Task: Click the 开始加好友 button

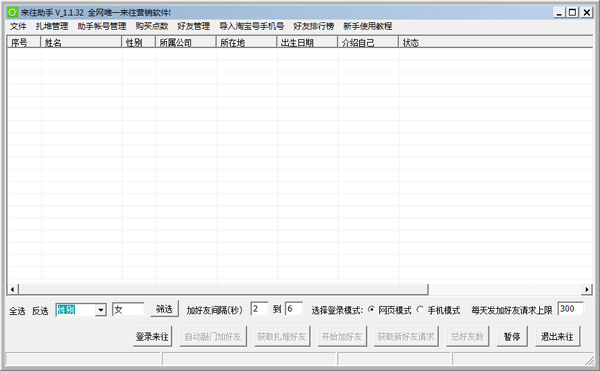Action: [342, 337]
